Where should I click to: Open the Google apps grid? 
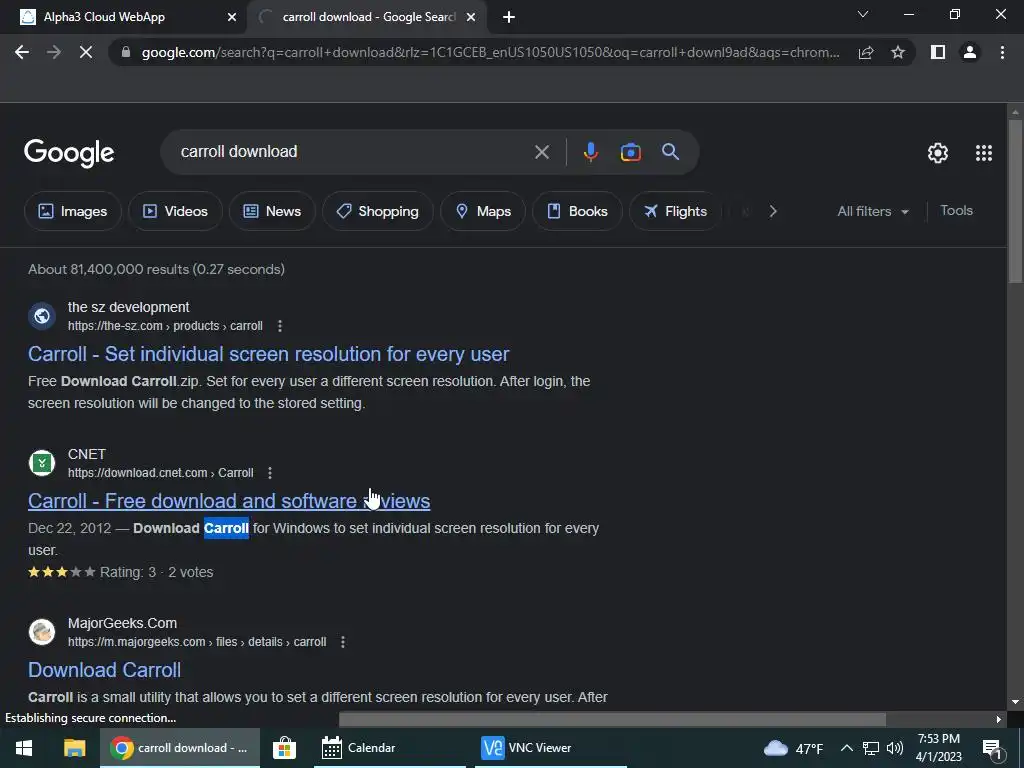tap(984, 153)
